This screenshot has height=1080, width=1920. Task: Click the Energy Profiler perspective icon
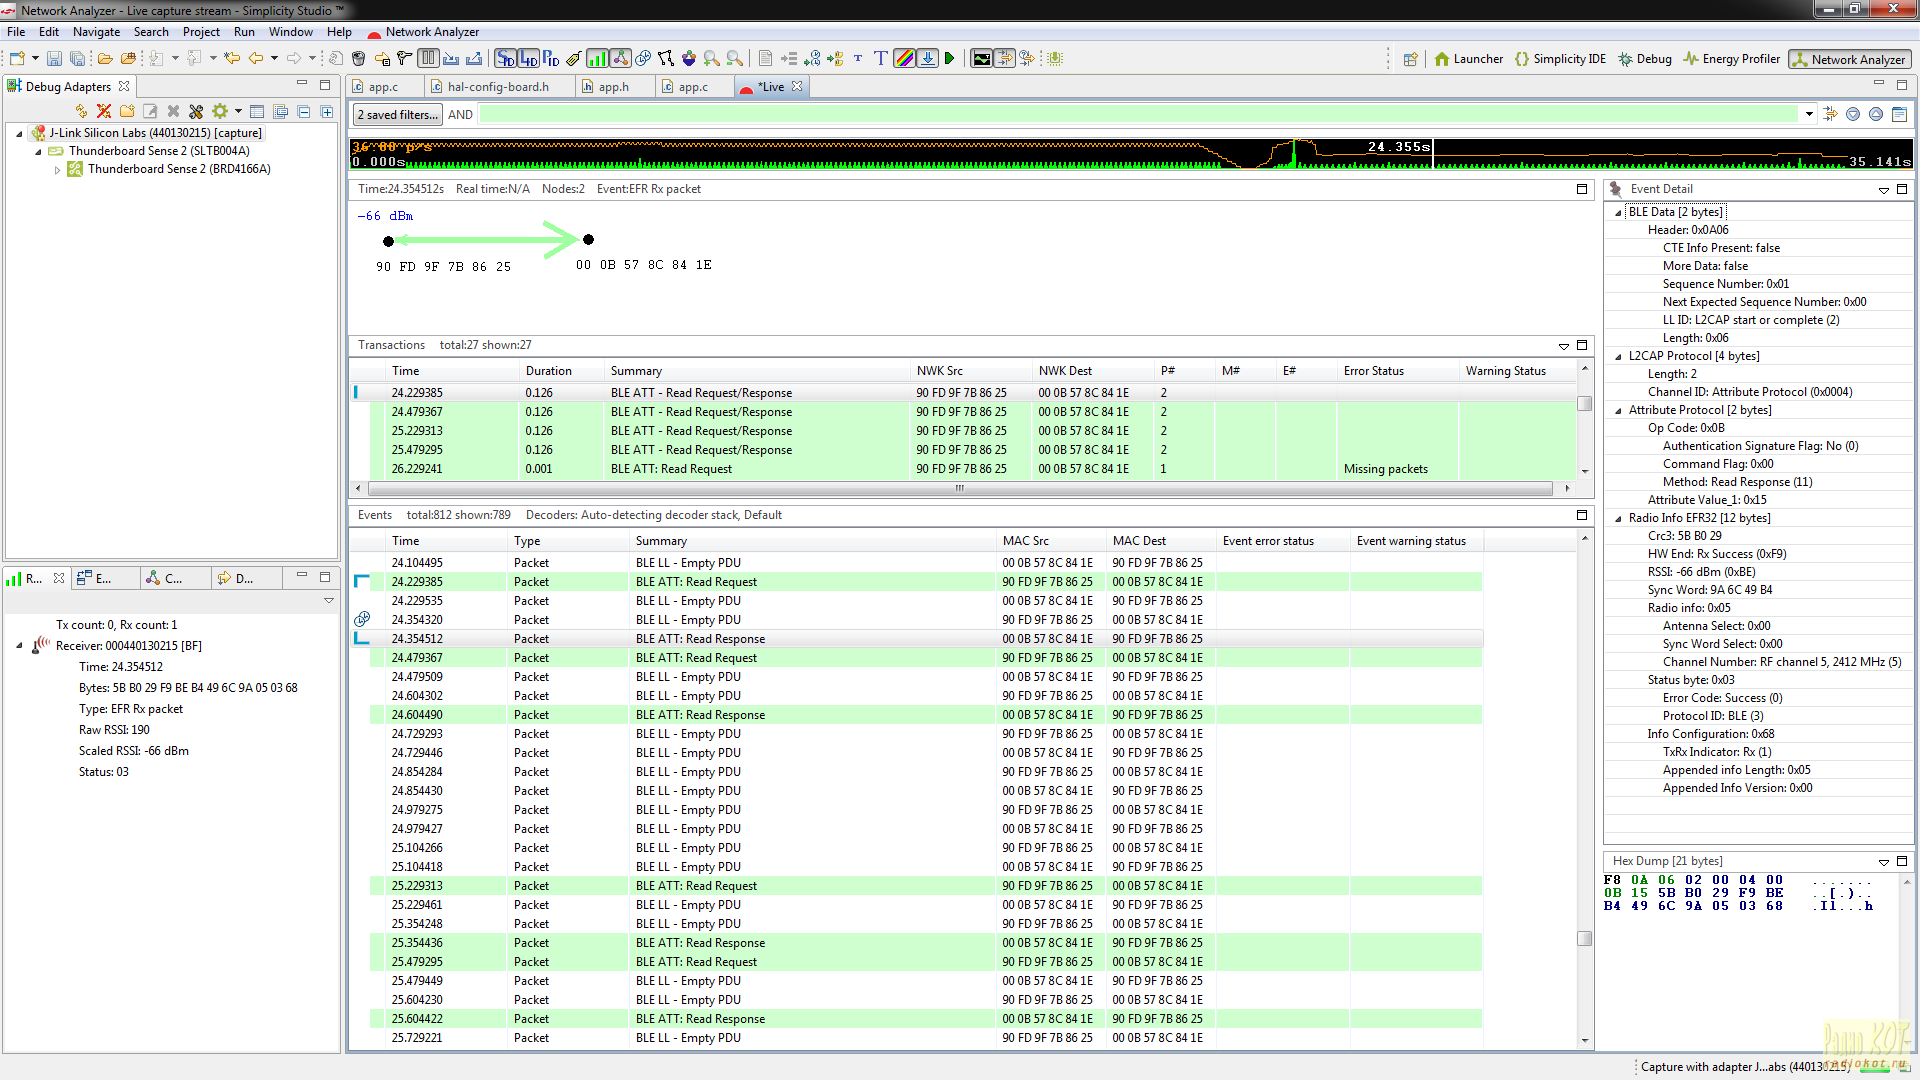[1691, 59]
